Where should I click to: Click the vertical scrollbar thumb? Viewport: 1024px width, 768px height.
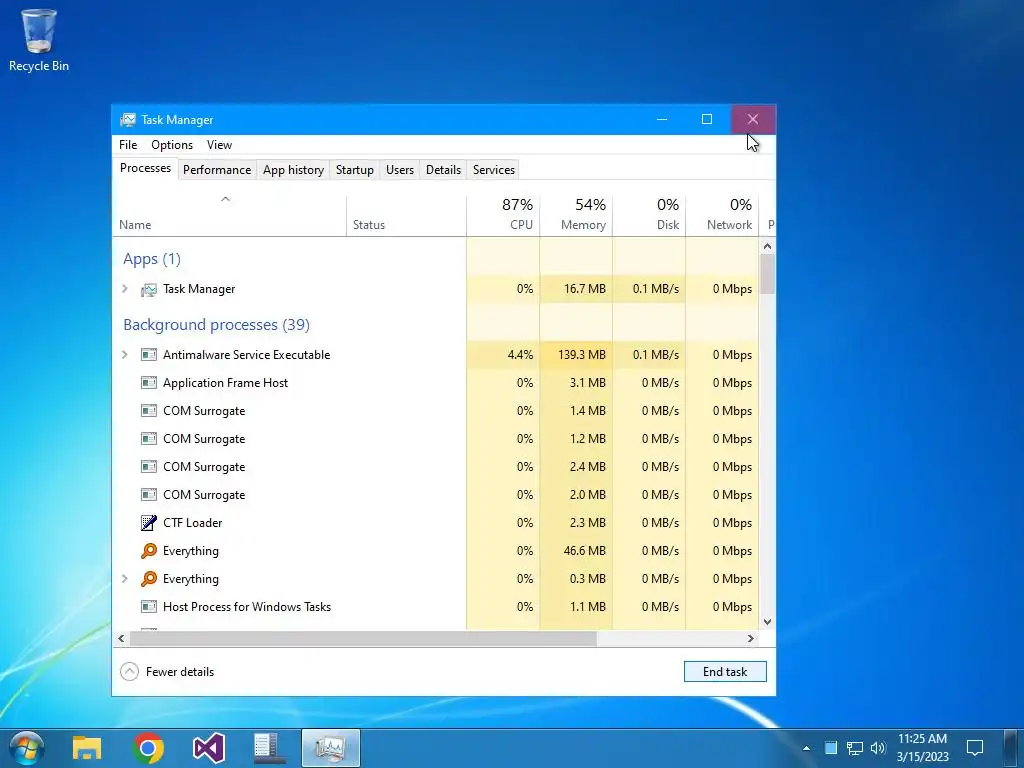(x=767, y=274)
